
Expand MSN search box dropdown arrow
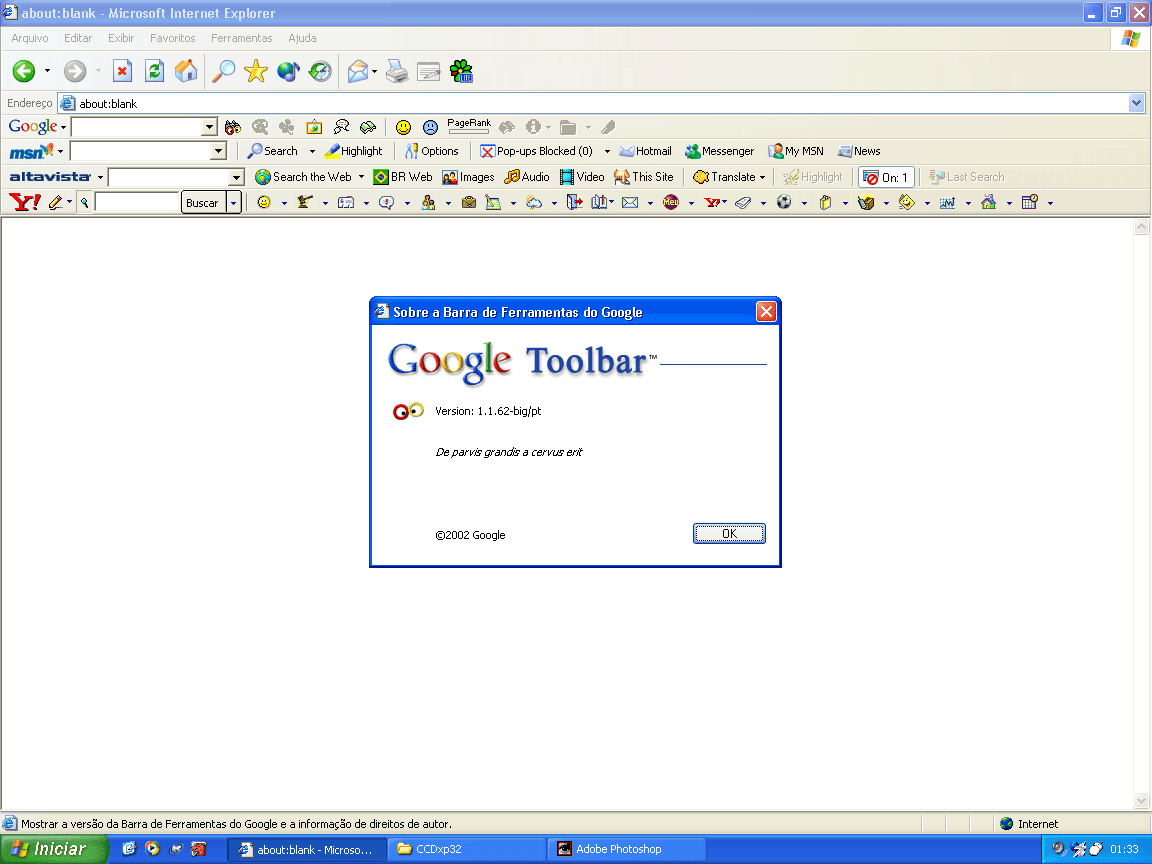[x=218, y=151]
